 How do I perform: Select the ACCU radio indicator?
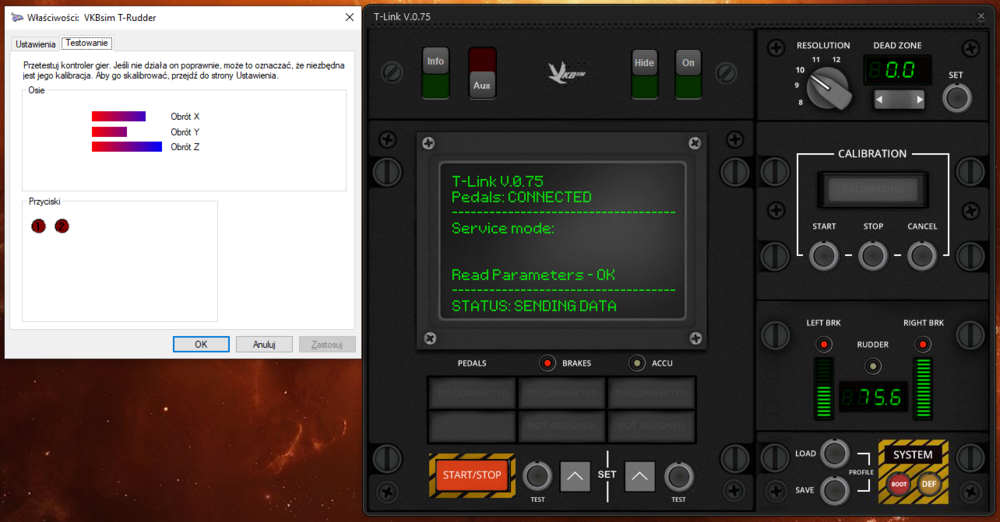636,363
